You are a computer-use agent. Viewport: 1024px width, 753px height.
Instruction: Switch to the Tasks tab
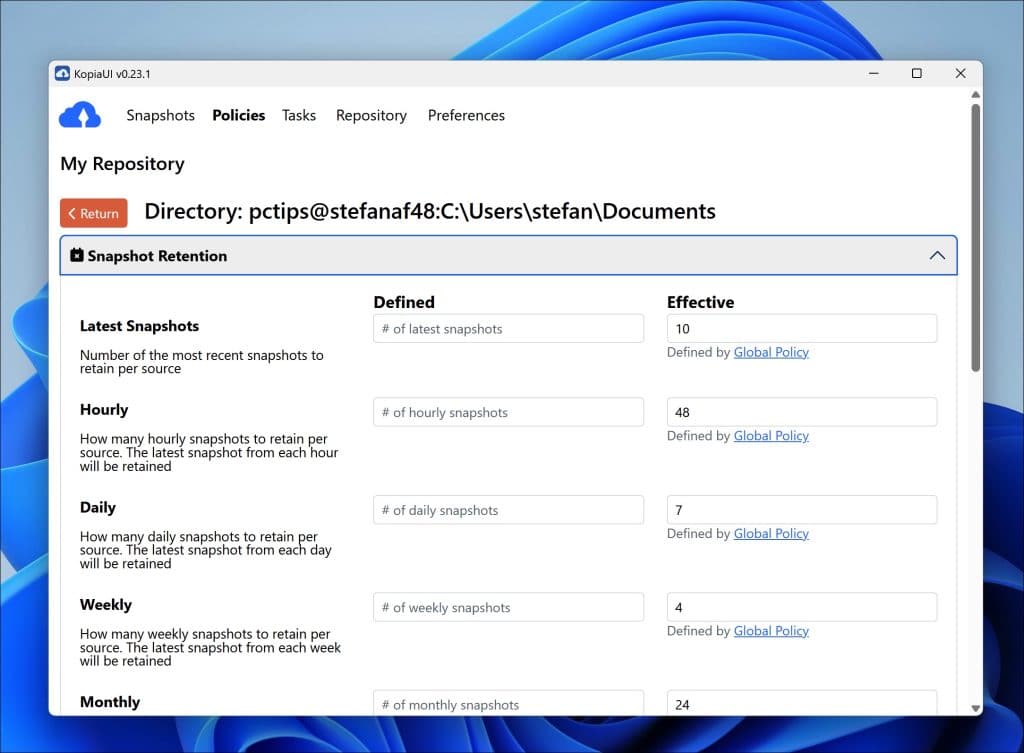pos(299,116)
